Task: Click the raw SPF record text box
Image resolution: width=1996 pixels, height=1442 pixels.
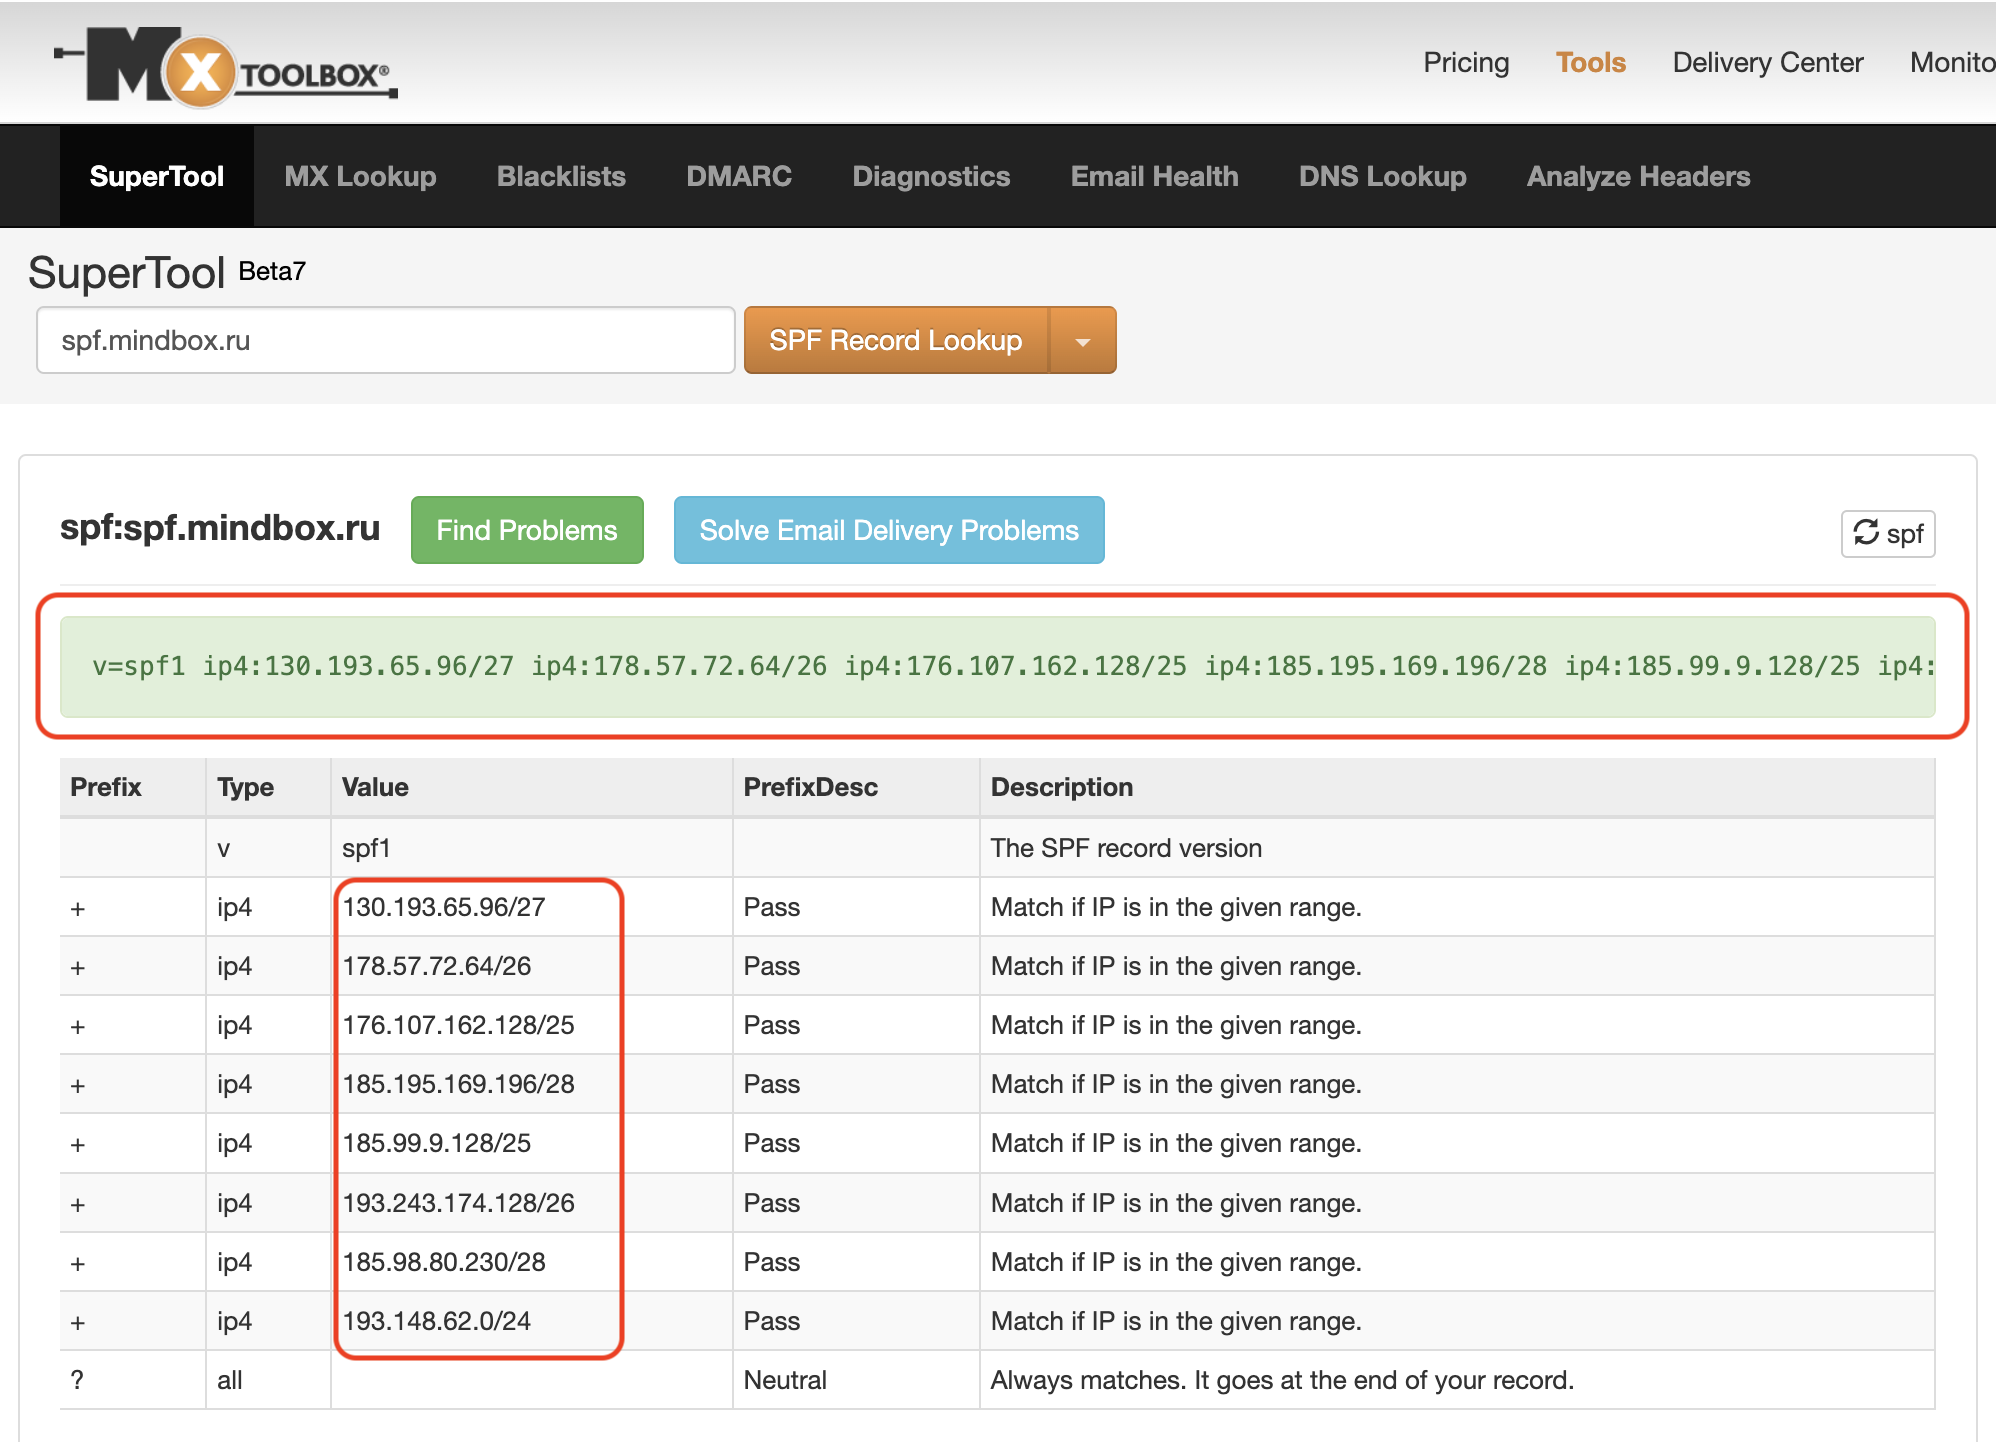Action: pos(997,666)
